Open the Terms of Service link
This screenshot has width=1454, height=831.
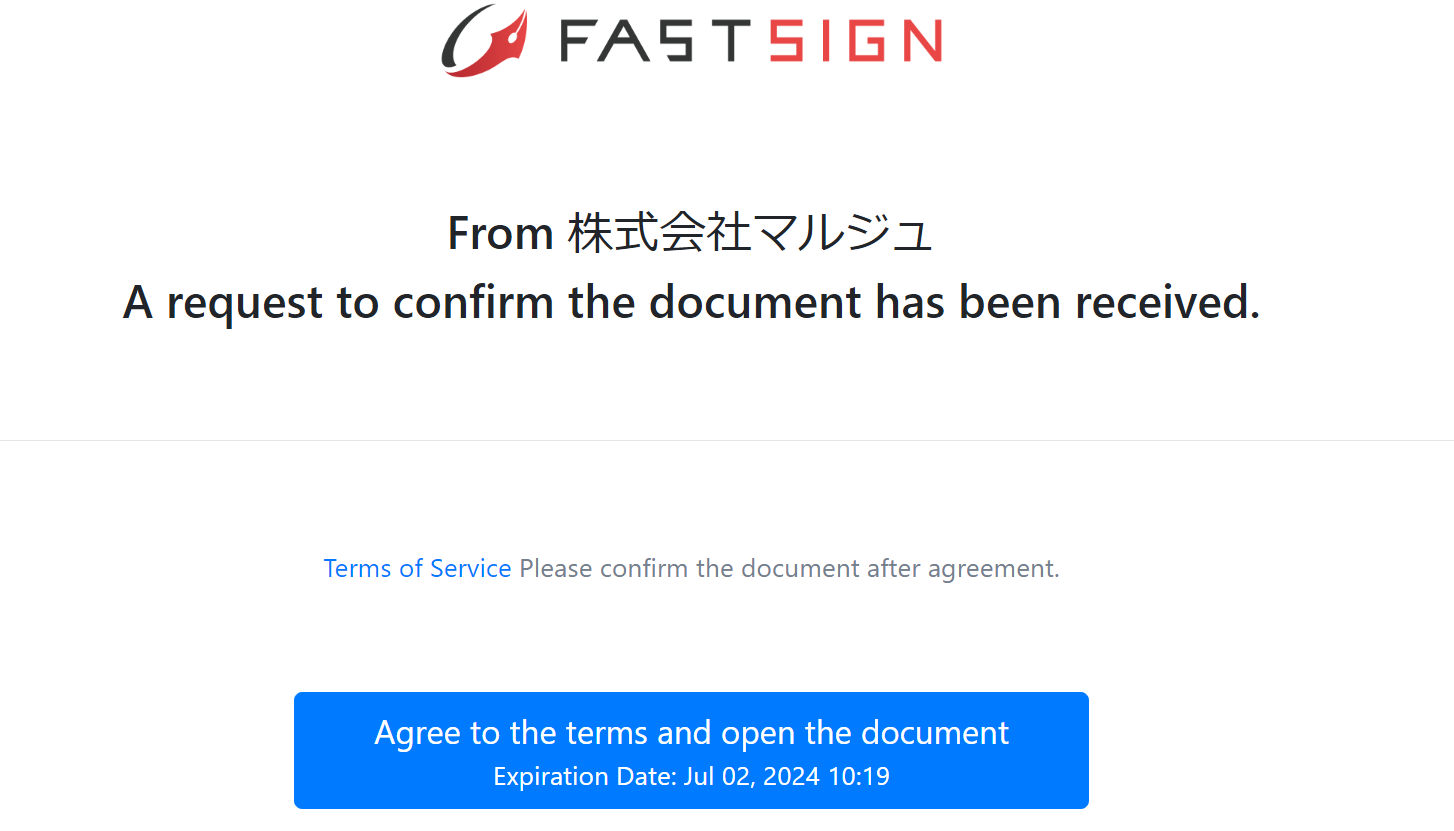[417, 569]
